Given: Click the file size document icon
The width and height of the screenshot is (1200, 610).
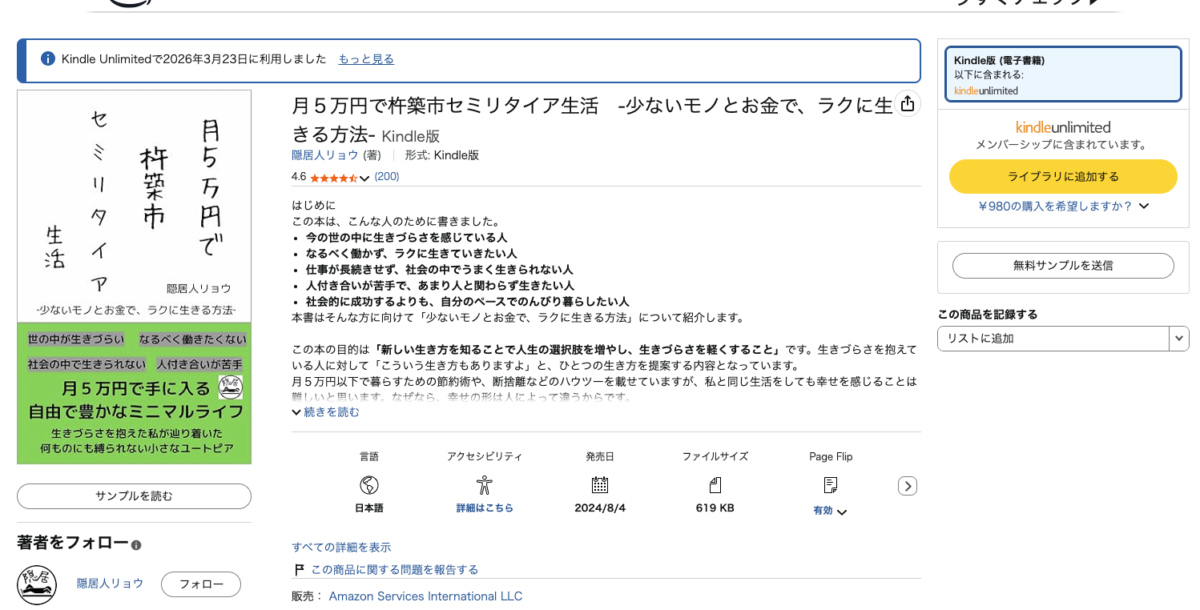Looking at the screenshot, I should click(x=715, y=485).
